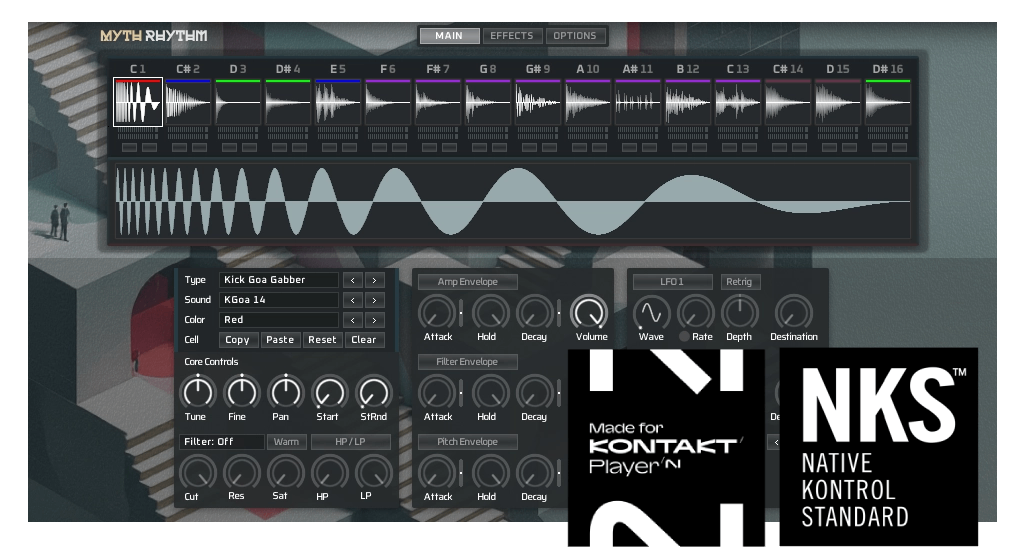This screenshot has width=1021, height=560.
Task: Select the D 3 sample cell
Action: point(238,102)
